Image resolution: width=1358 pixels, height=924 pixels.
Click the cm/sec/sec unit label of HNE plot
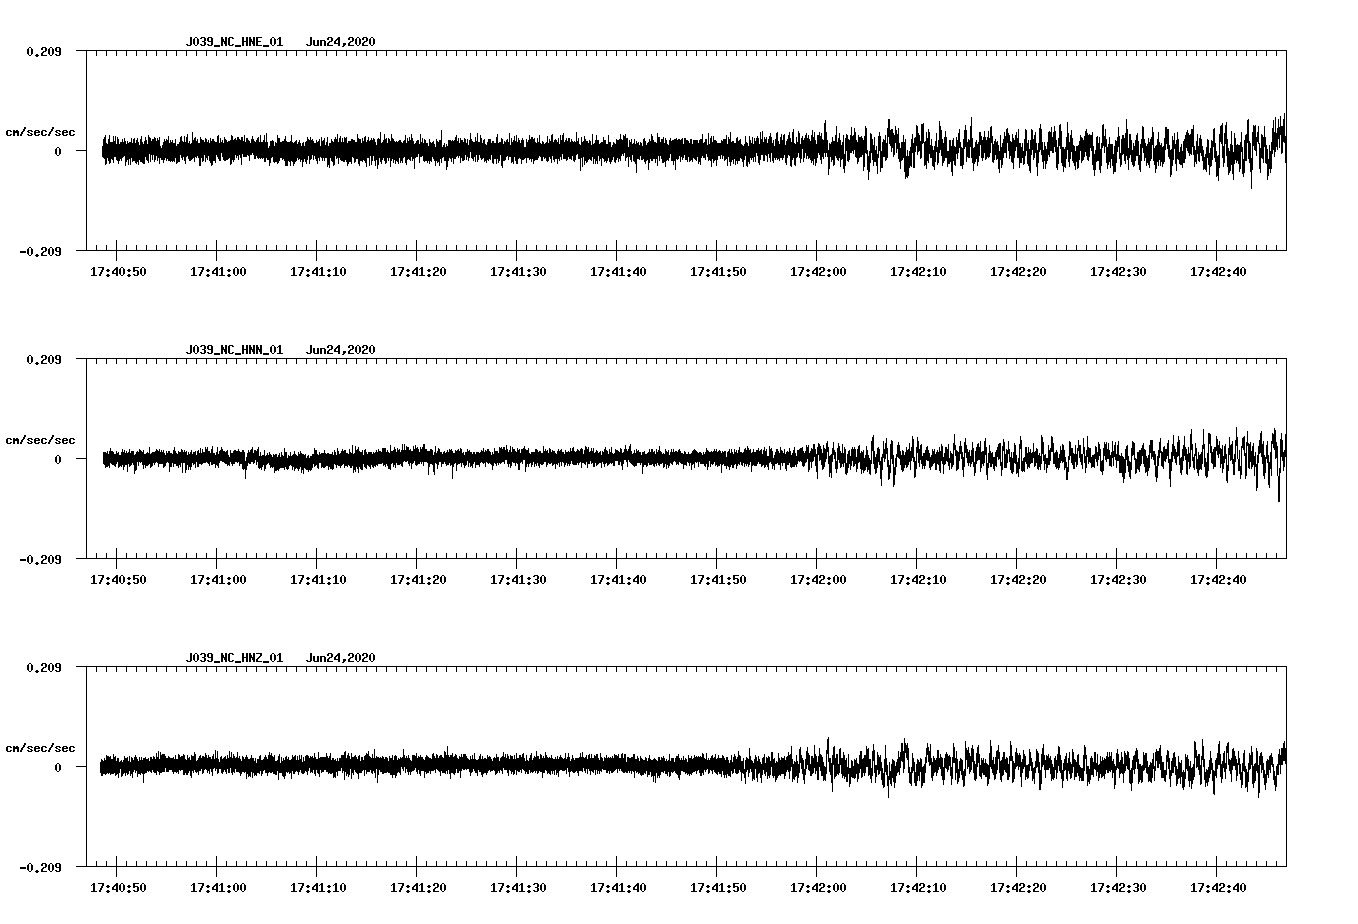click(40, 132)
